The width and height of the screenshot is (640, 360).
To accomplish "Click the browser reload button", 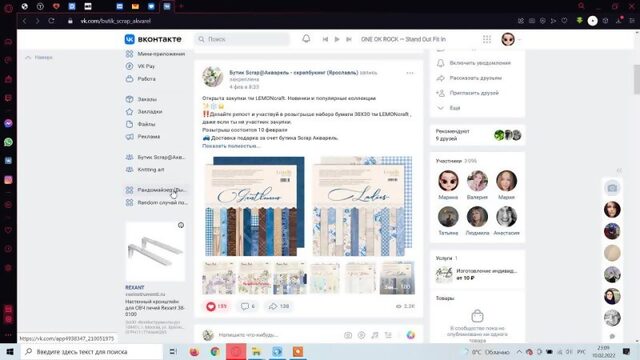I will (51, 20).
